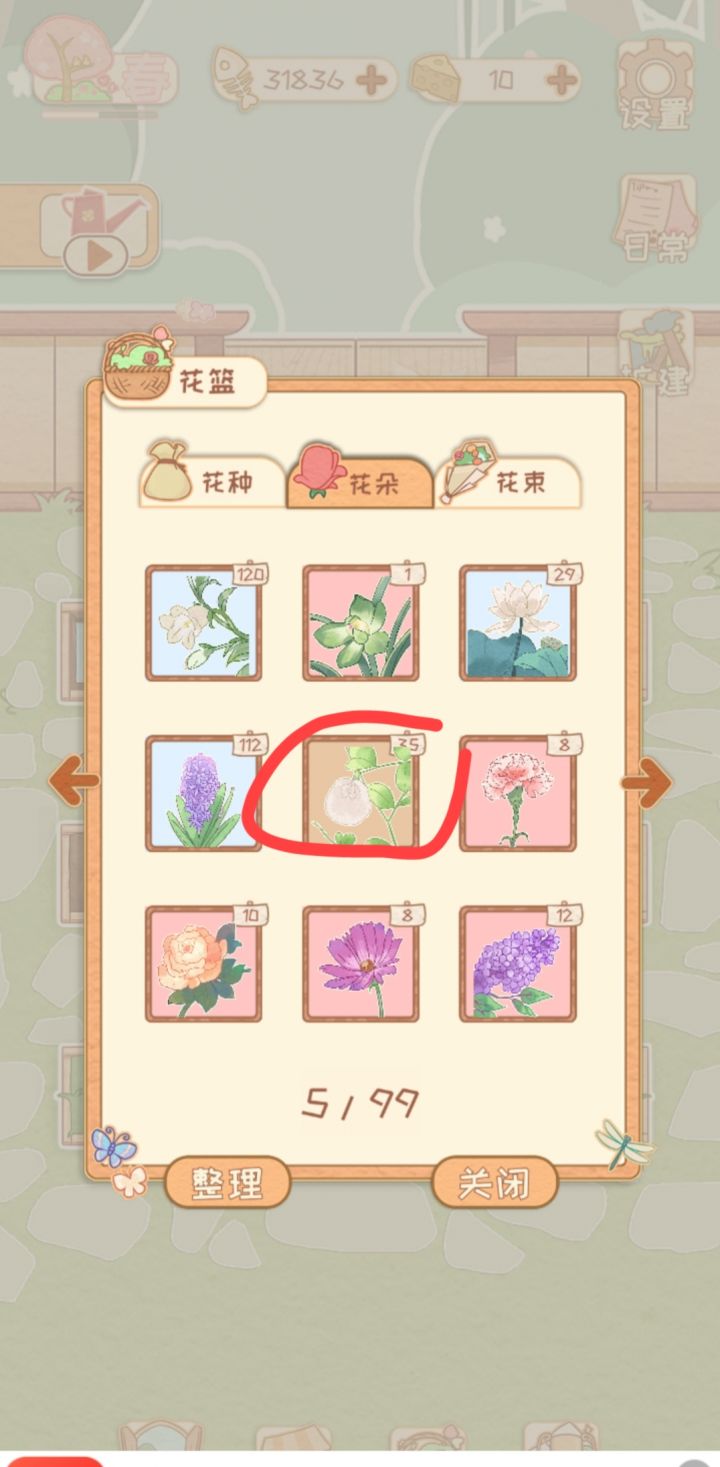Go to the previous page with left arrow
The width and height of the screenshot is (720, 1467).
74,780
